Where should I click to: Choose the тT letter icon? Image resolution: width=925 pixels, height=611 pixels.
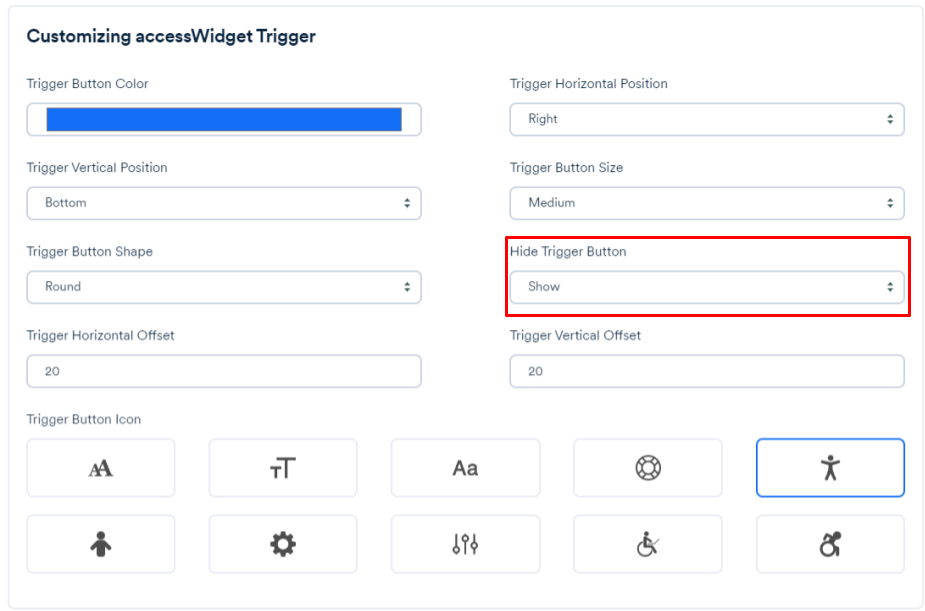point(283,467)
